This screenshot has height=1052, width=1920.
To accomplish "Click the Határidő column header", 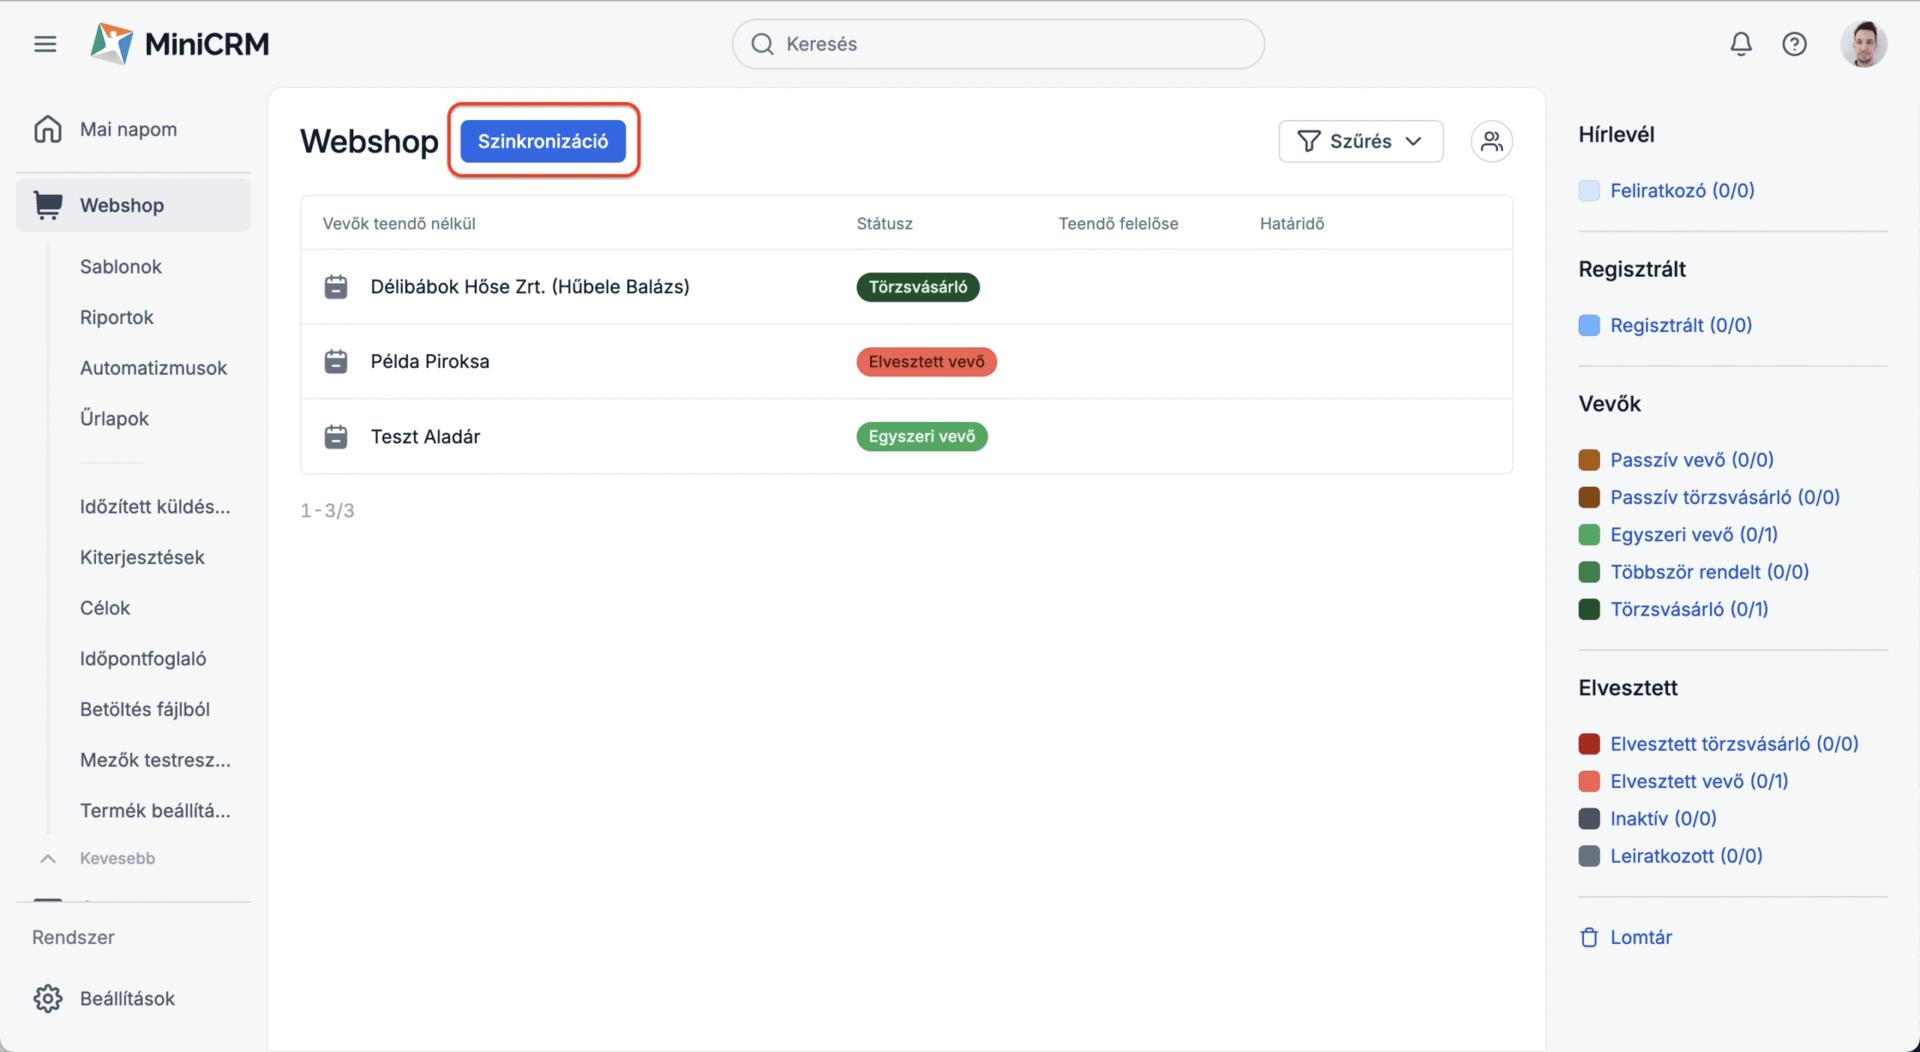I will 1292,223.
